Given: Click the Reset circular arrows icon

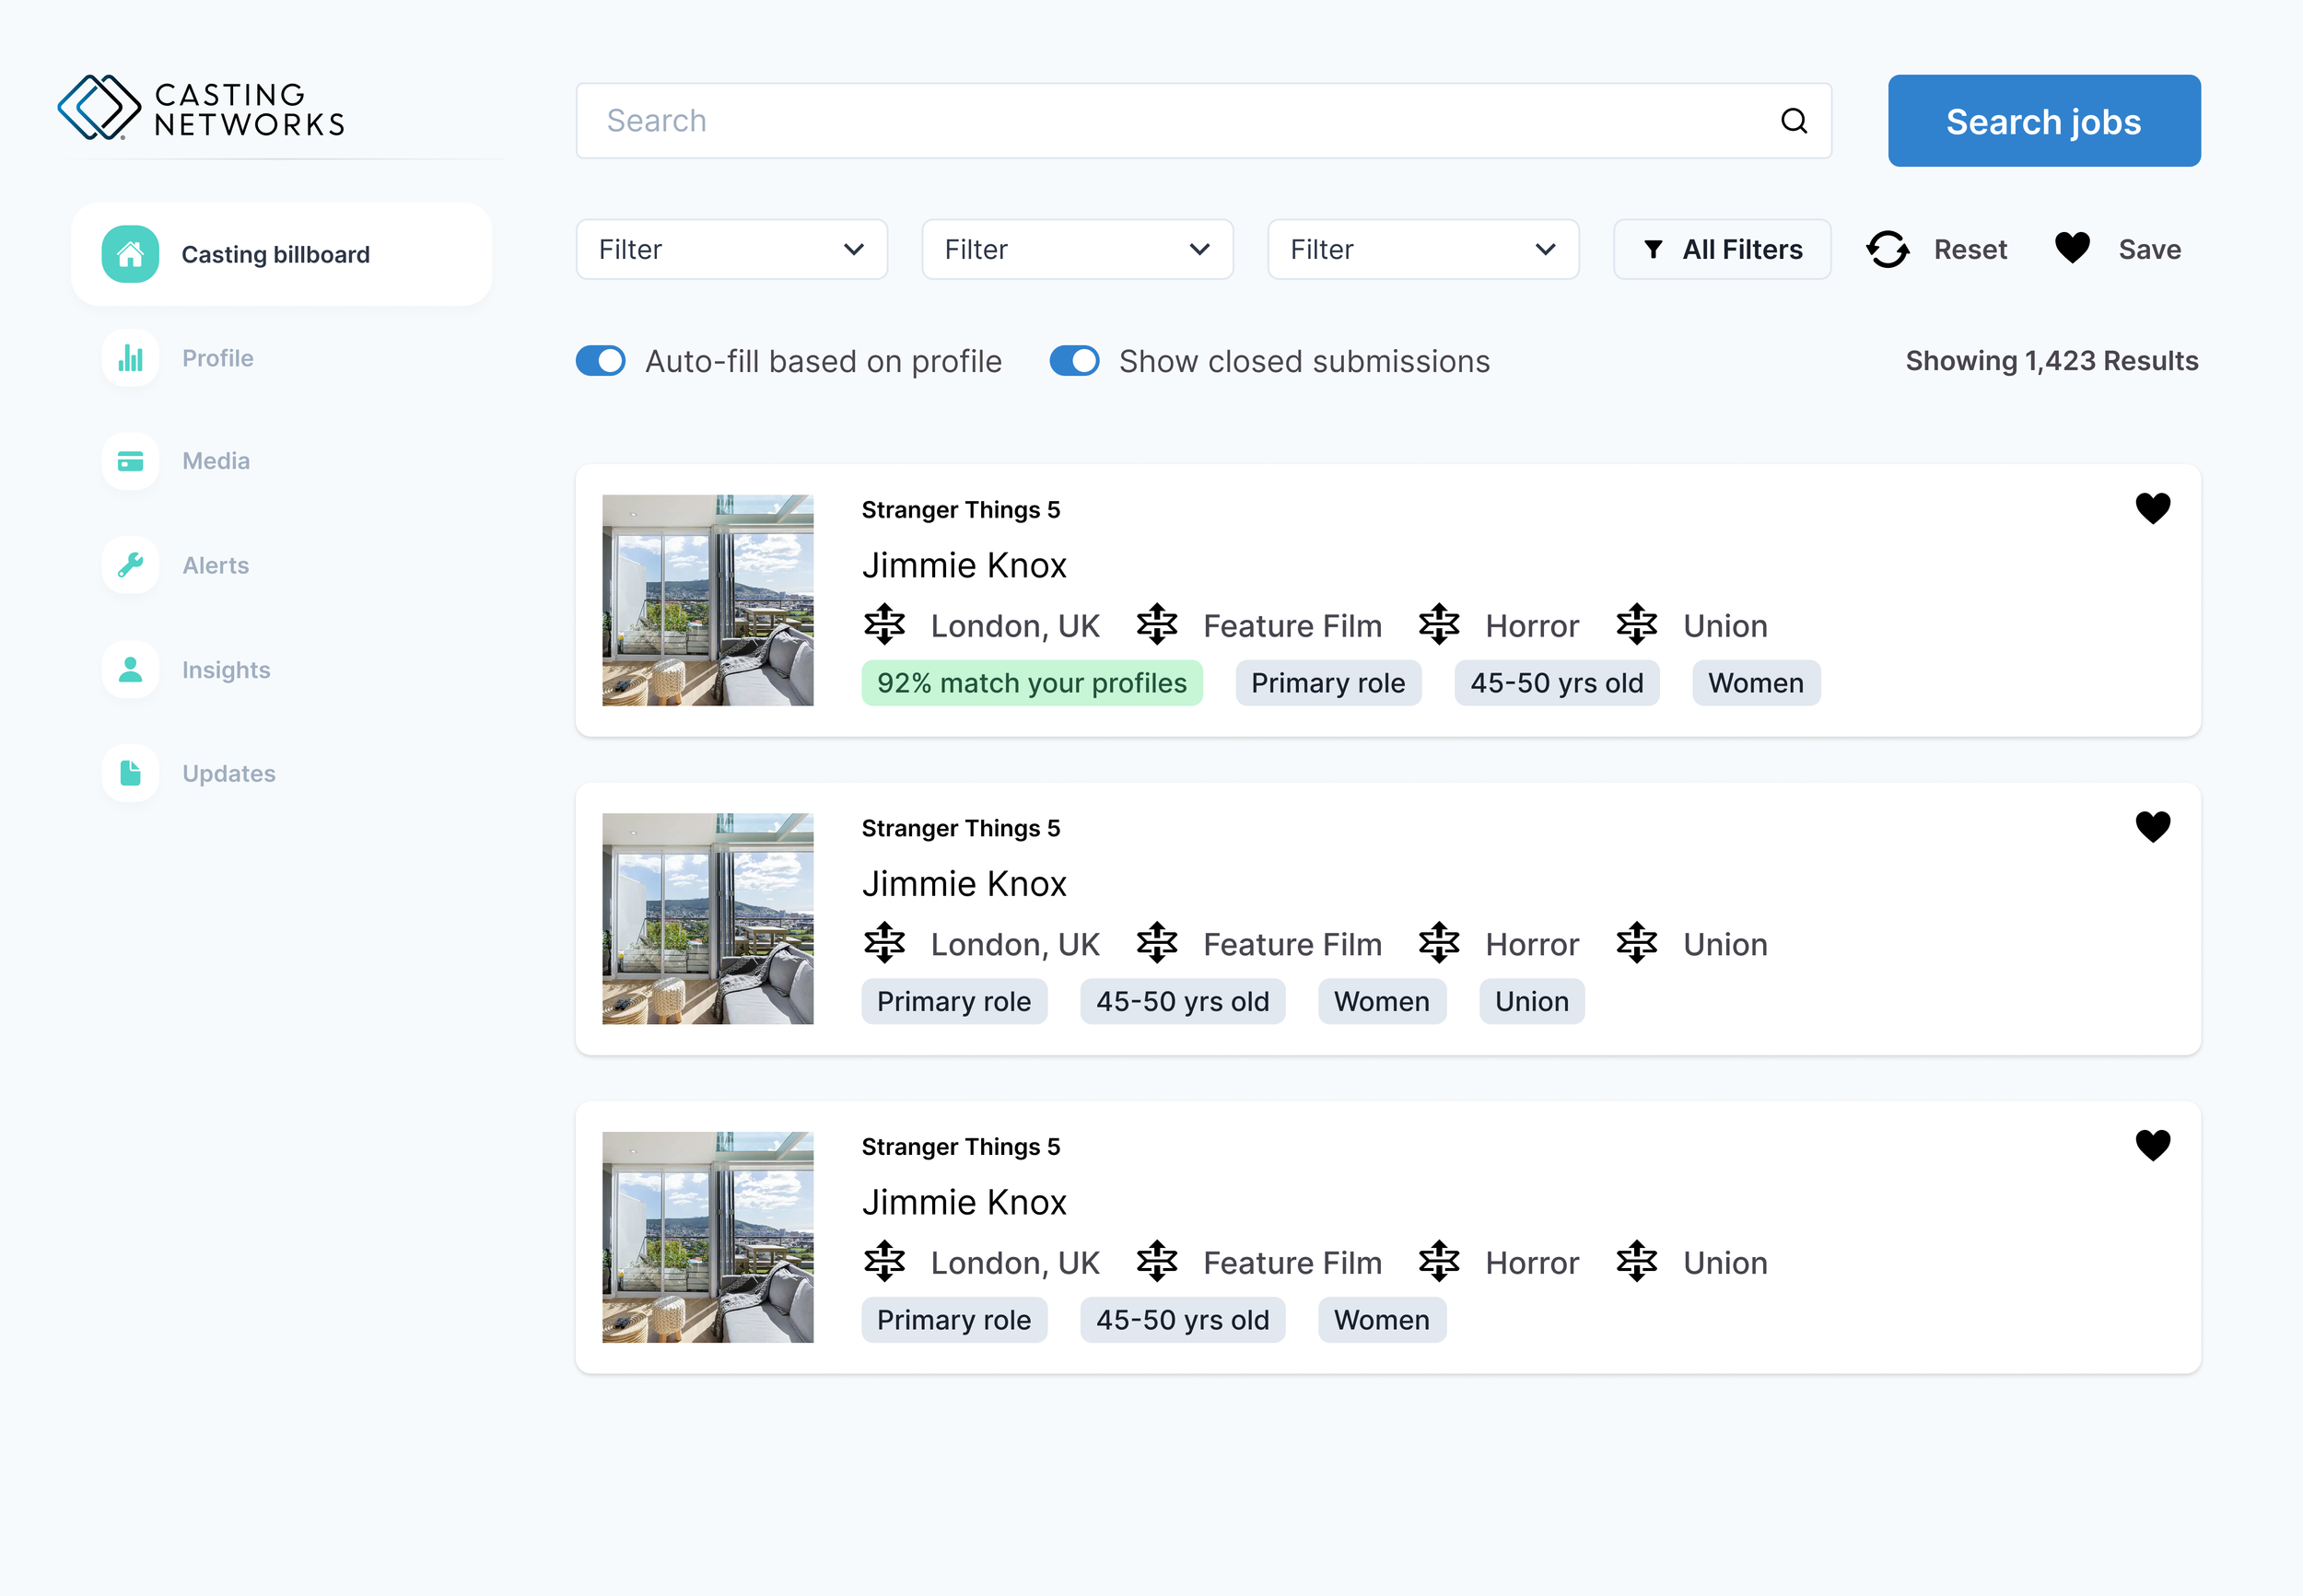Looking at the screenshot, I should point(1887,249).
